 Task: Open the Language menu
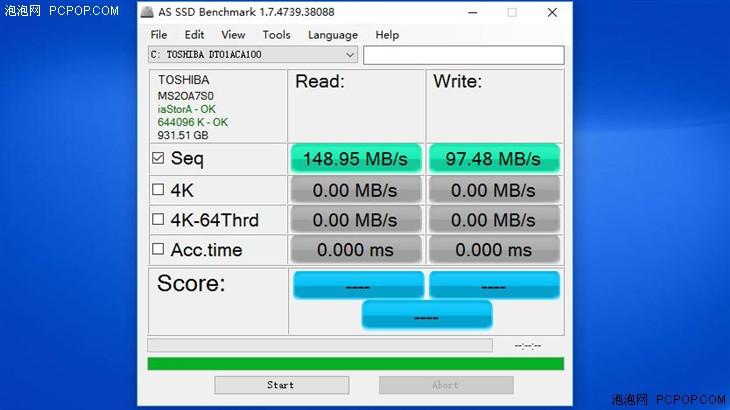click(x=333, y=35)
